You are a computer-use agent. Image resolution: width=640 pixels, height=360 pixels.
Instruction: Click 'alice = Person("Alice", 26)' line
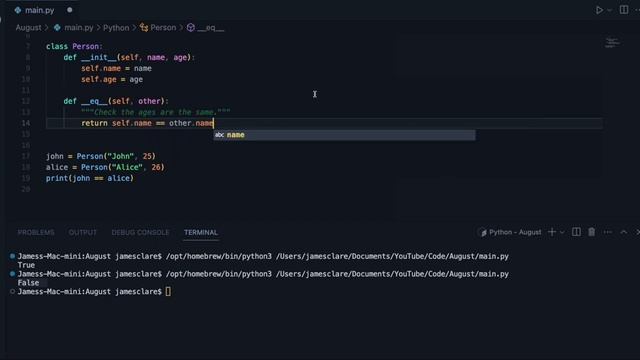click(105, 167)
